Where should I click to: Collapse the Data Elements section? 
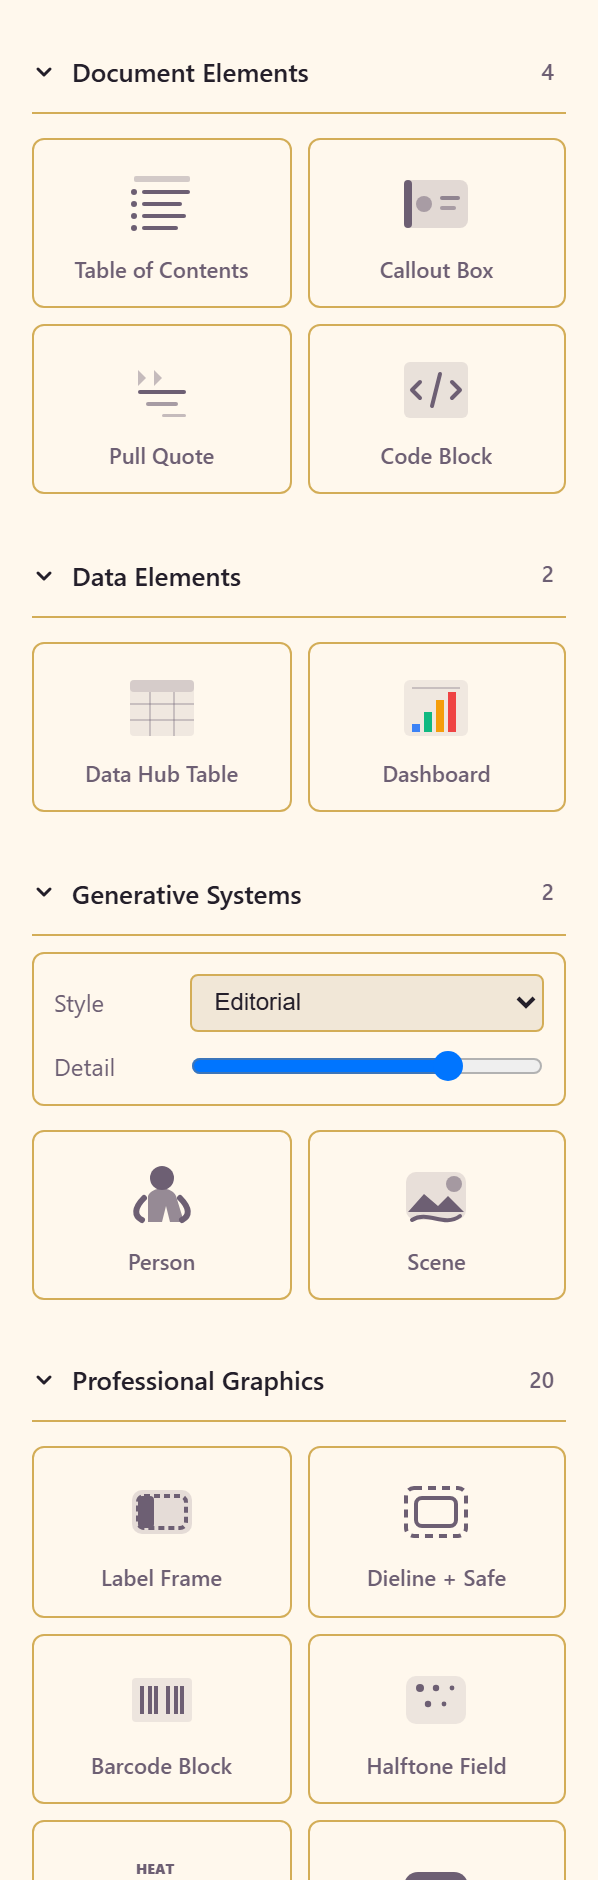[x=44, y=577]
